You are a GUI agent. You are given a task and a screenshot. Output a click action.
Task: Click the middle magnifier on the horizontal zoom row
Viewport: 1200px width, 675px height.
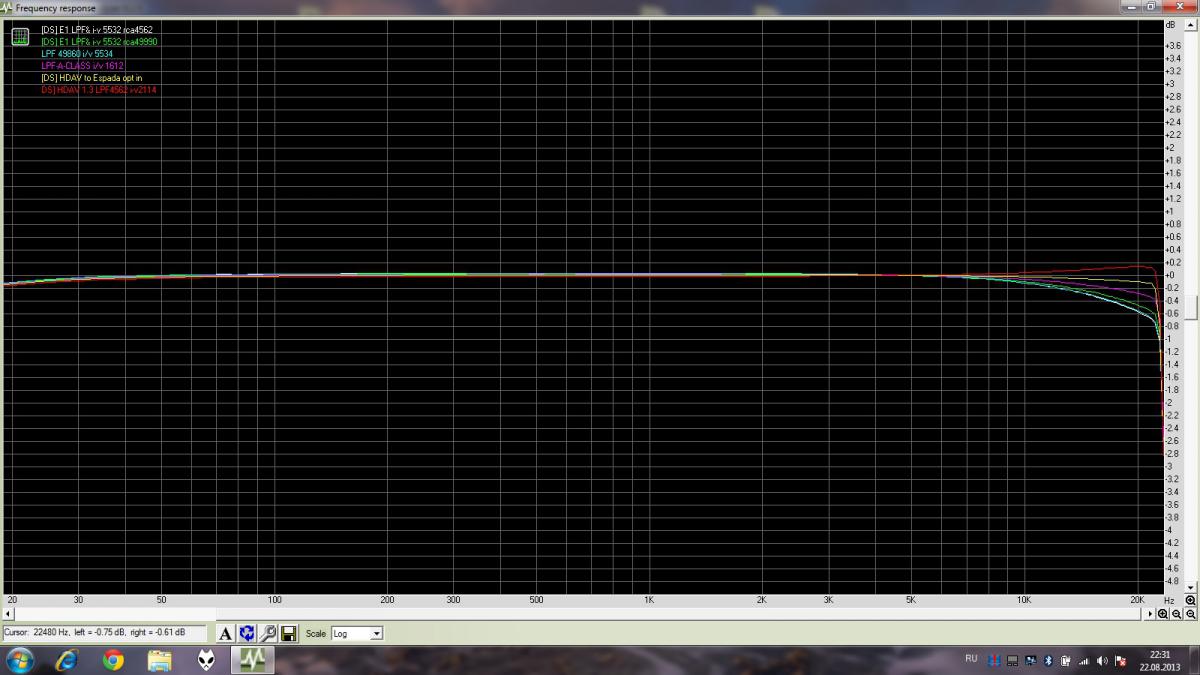1177,614
